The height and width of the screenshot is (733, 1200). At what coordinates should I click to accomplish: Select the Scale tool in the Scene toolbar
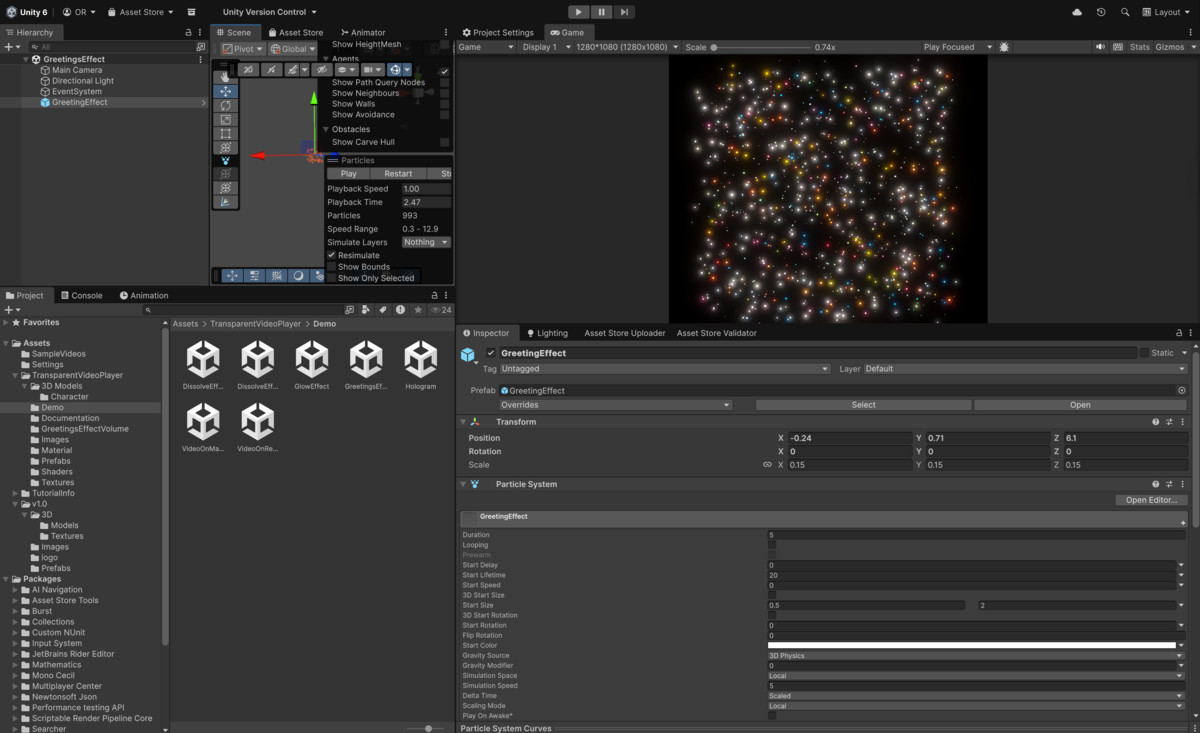click(225, 118)
